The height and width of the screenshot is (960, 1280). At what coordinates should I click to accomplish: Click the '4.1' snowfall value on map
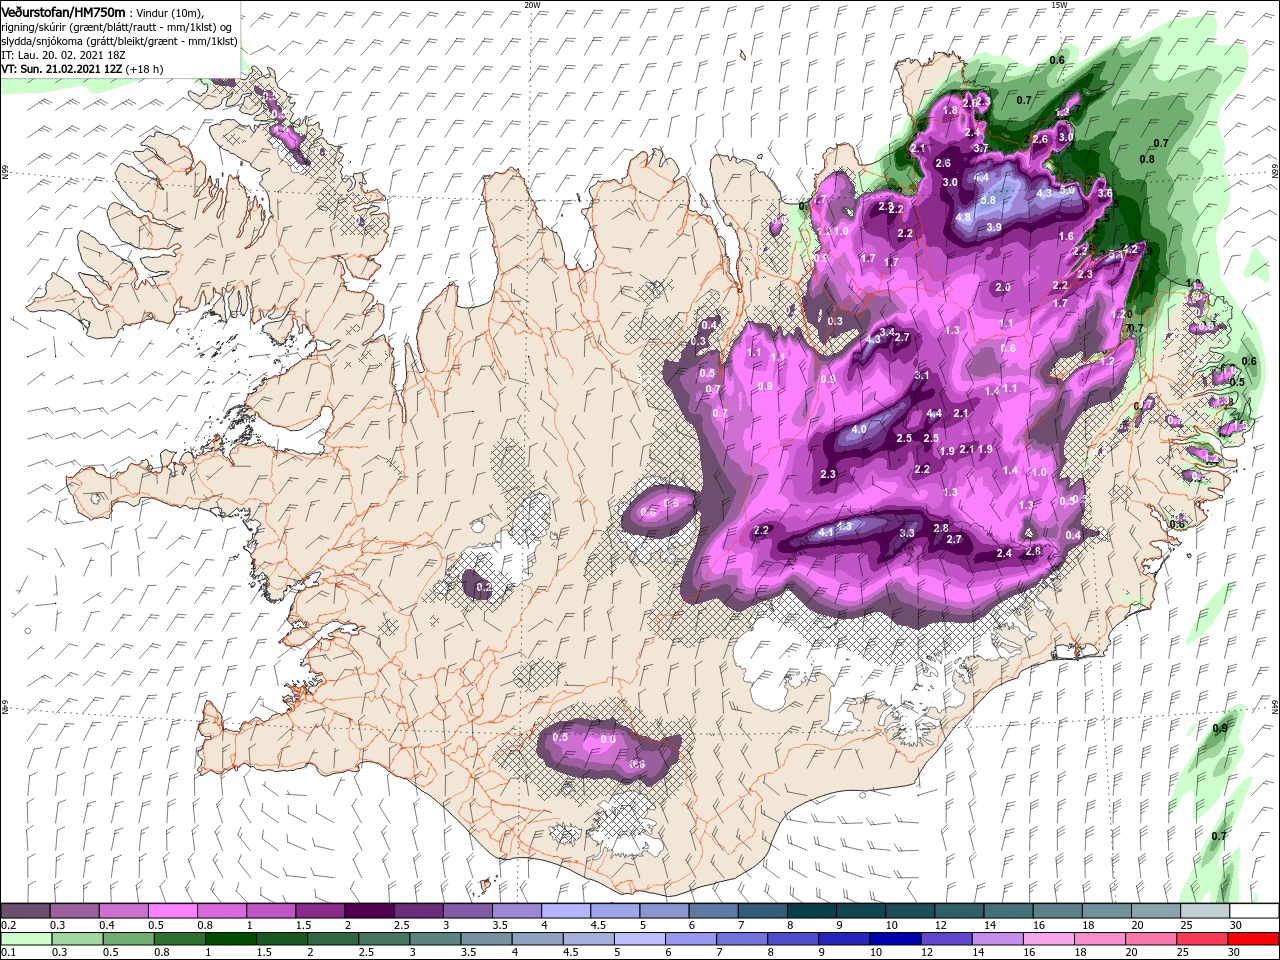point(825,533)
